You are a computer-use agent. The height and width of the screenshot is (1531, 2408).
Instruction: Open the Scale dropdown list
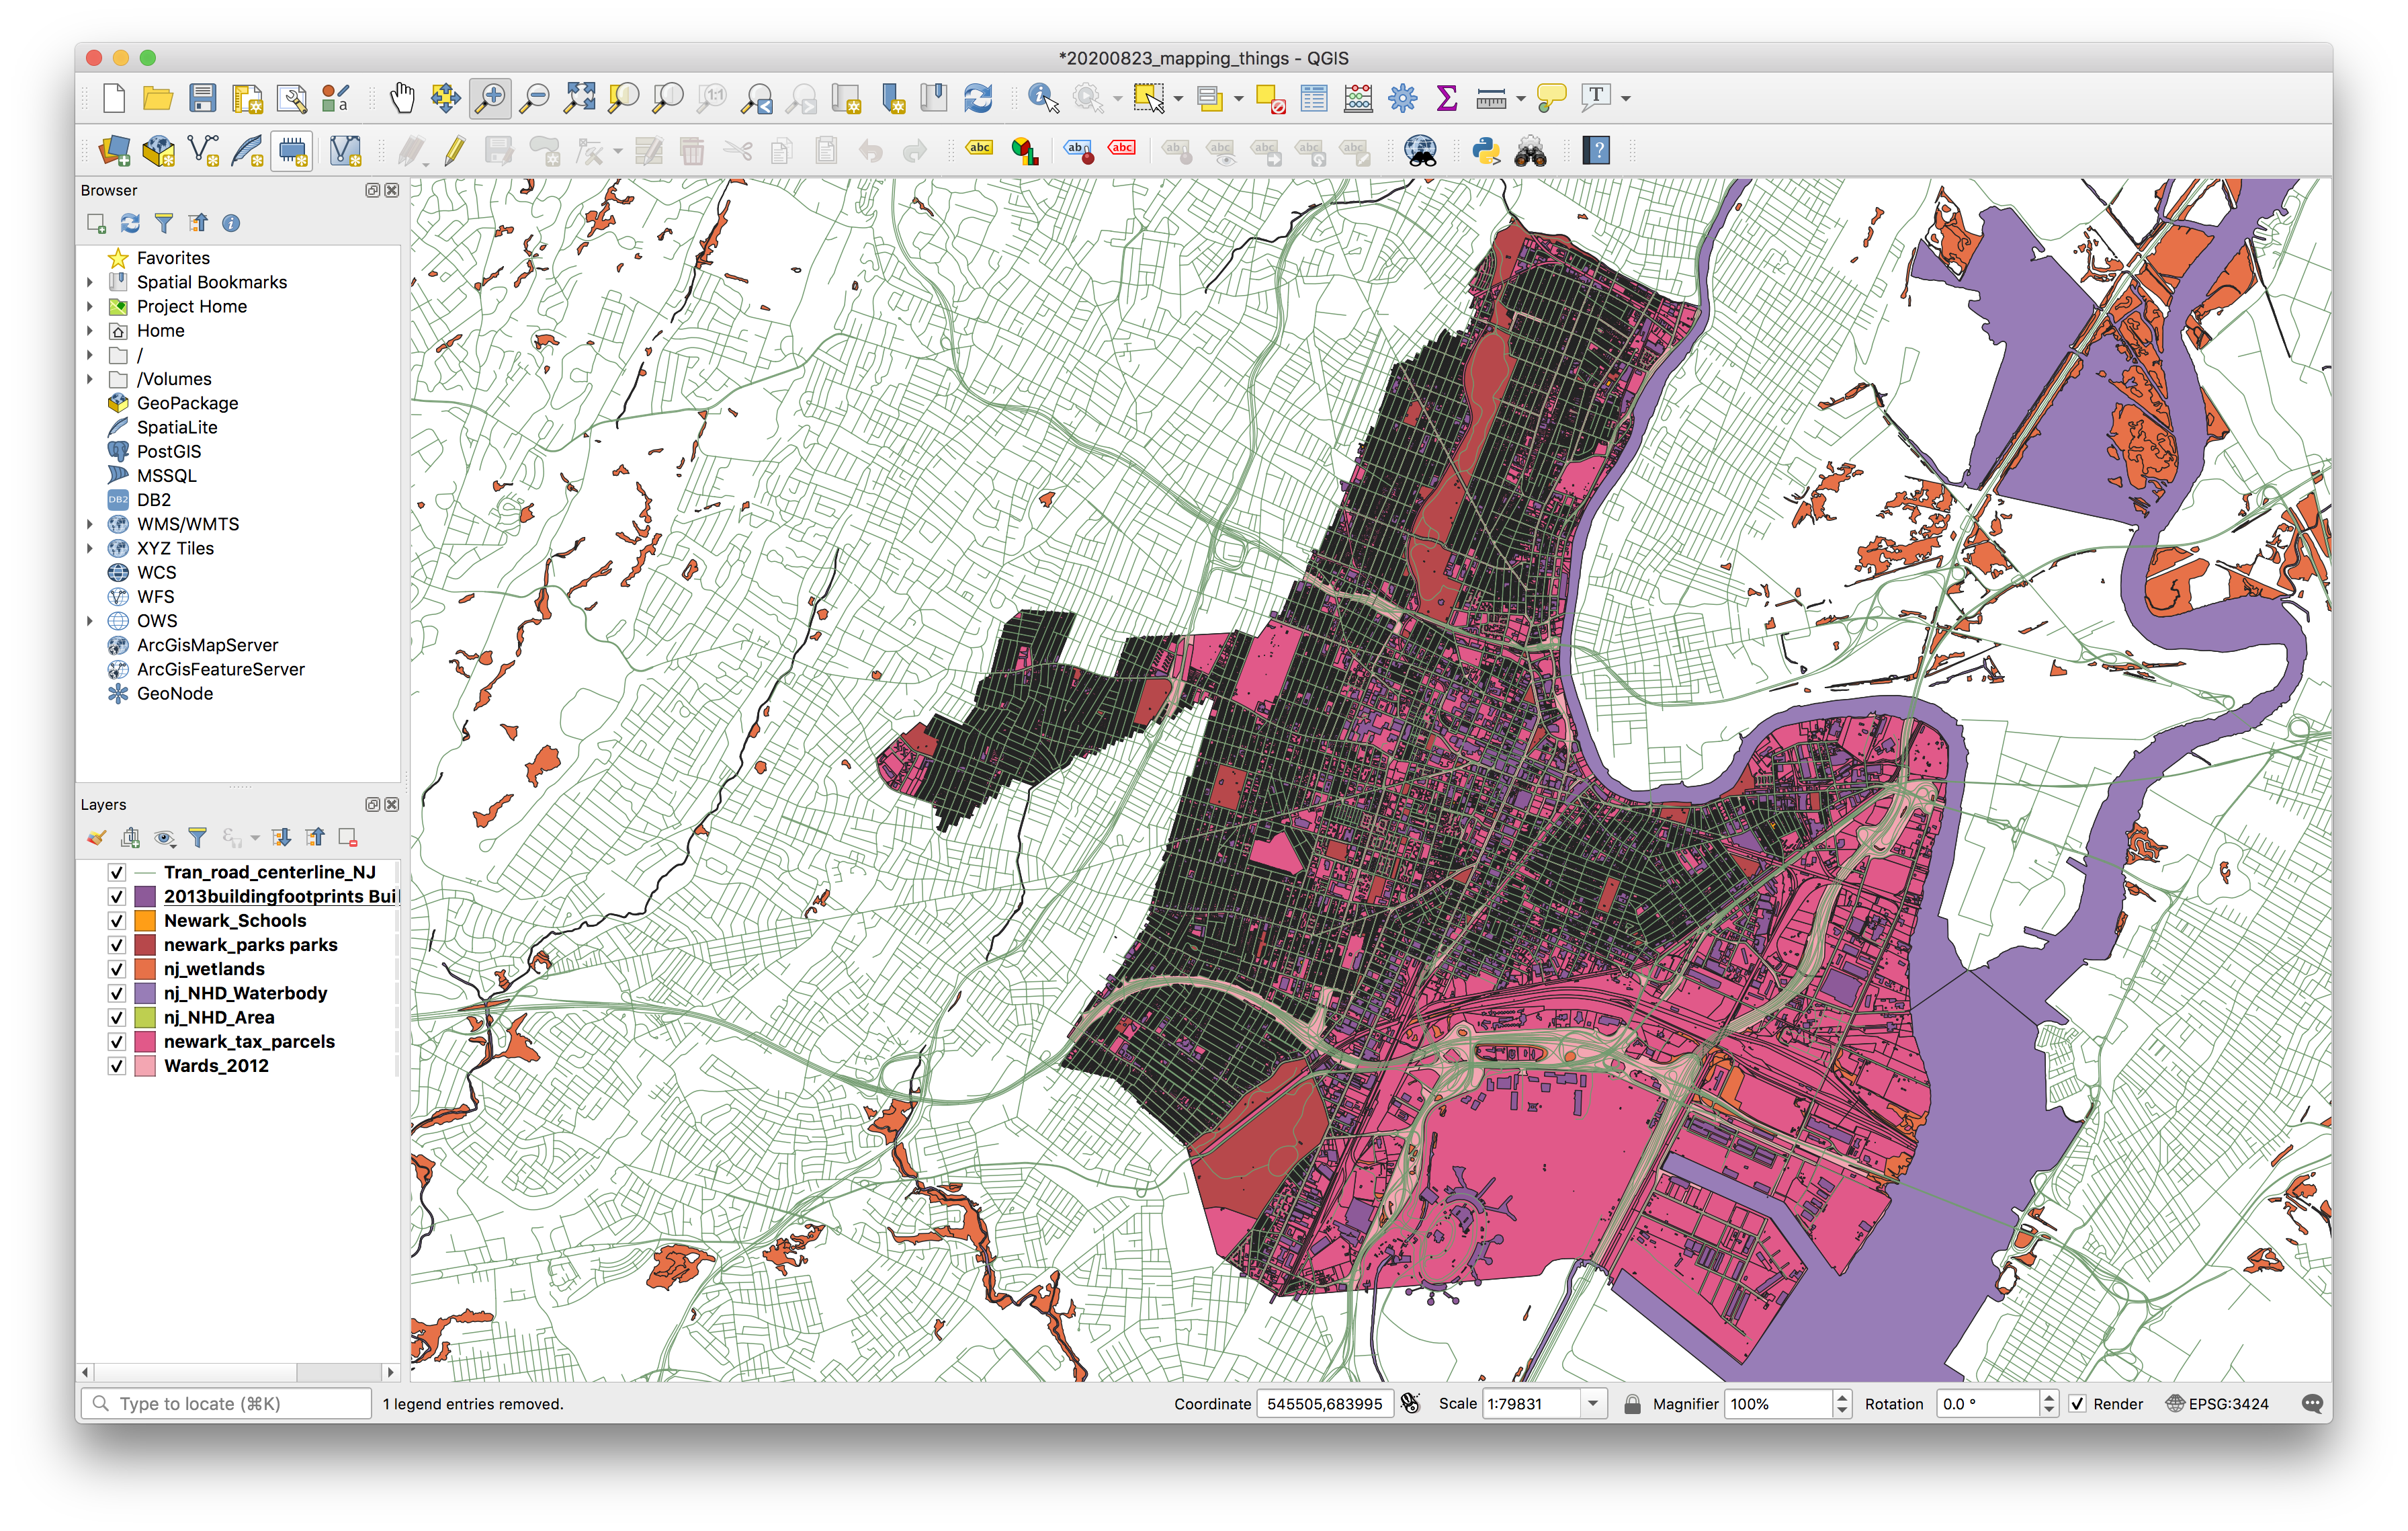pos(1593,1404)
